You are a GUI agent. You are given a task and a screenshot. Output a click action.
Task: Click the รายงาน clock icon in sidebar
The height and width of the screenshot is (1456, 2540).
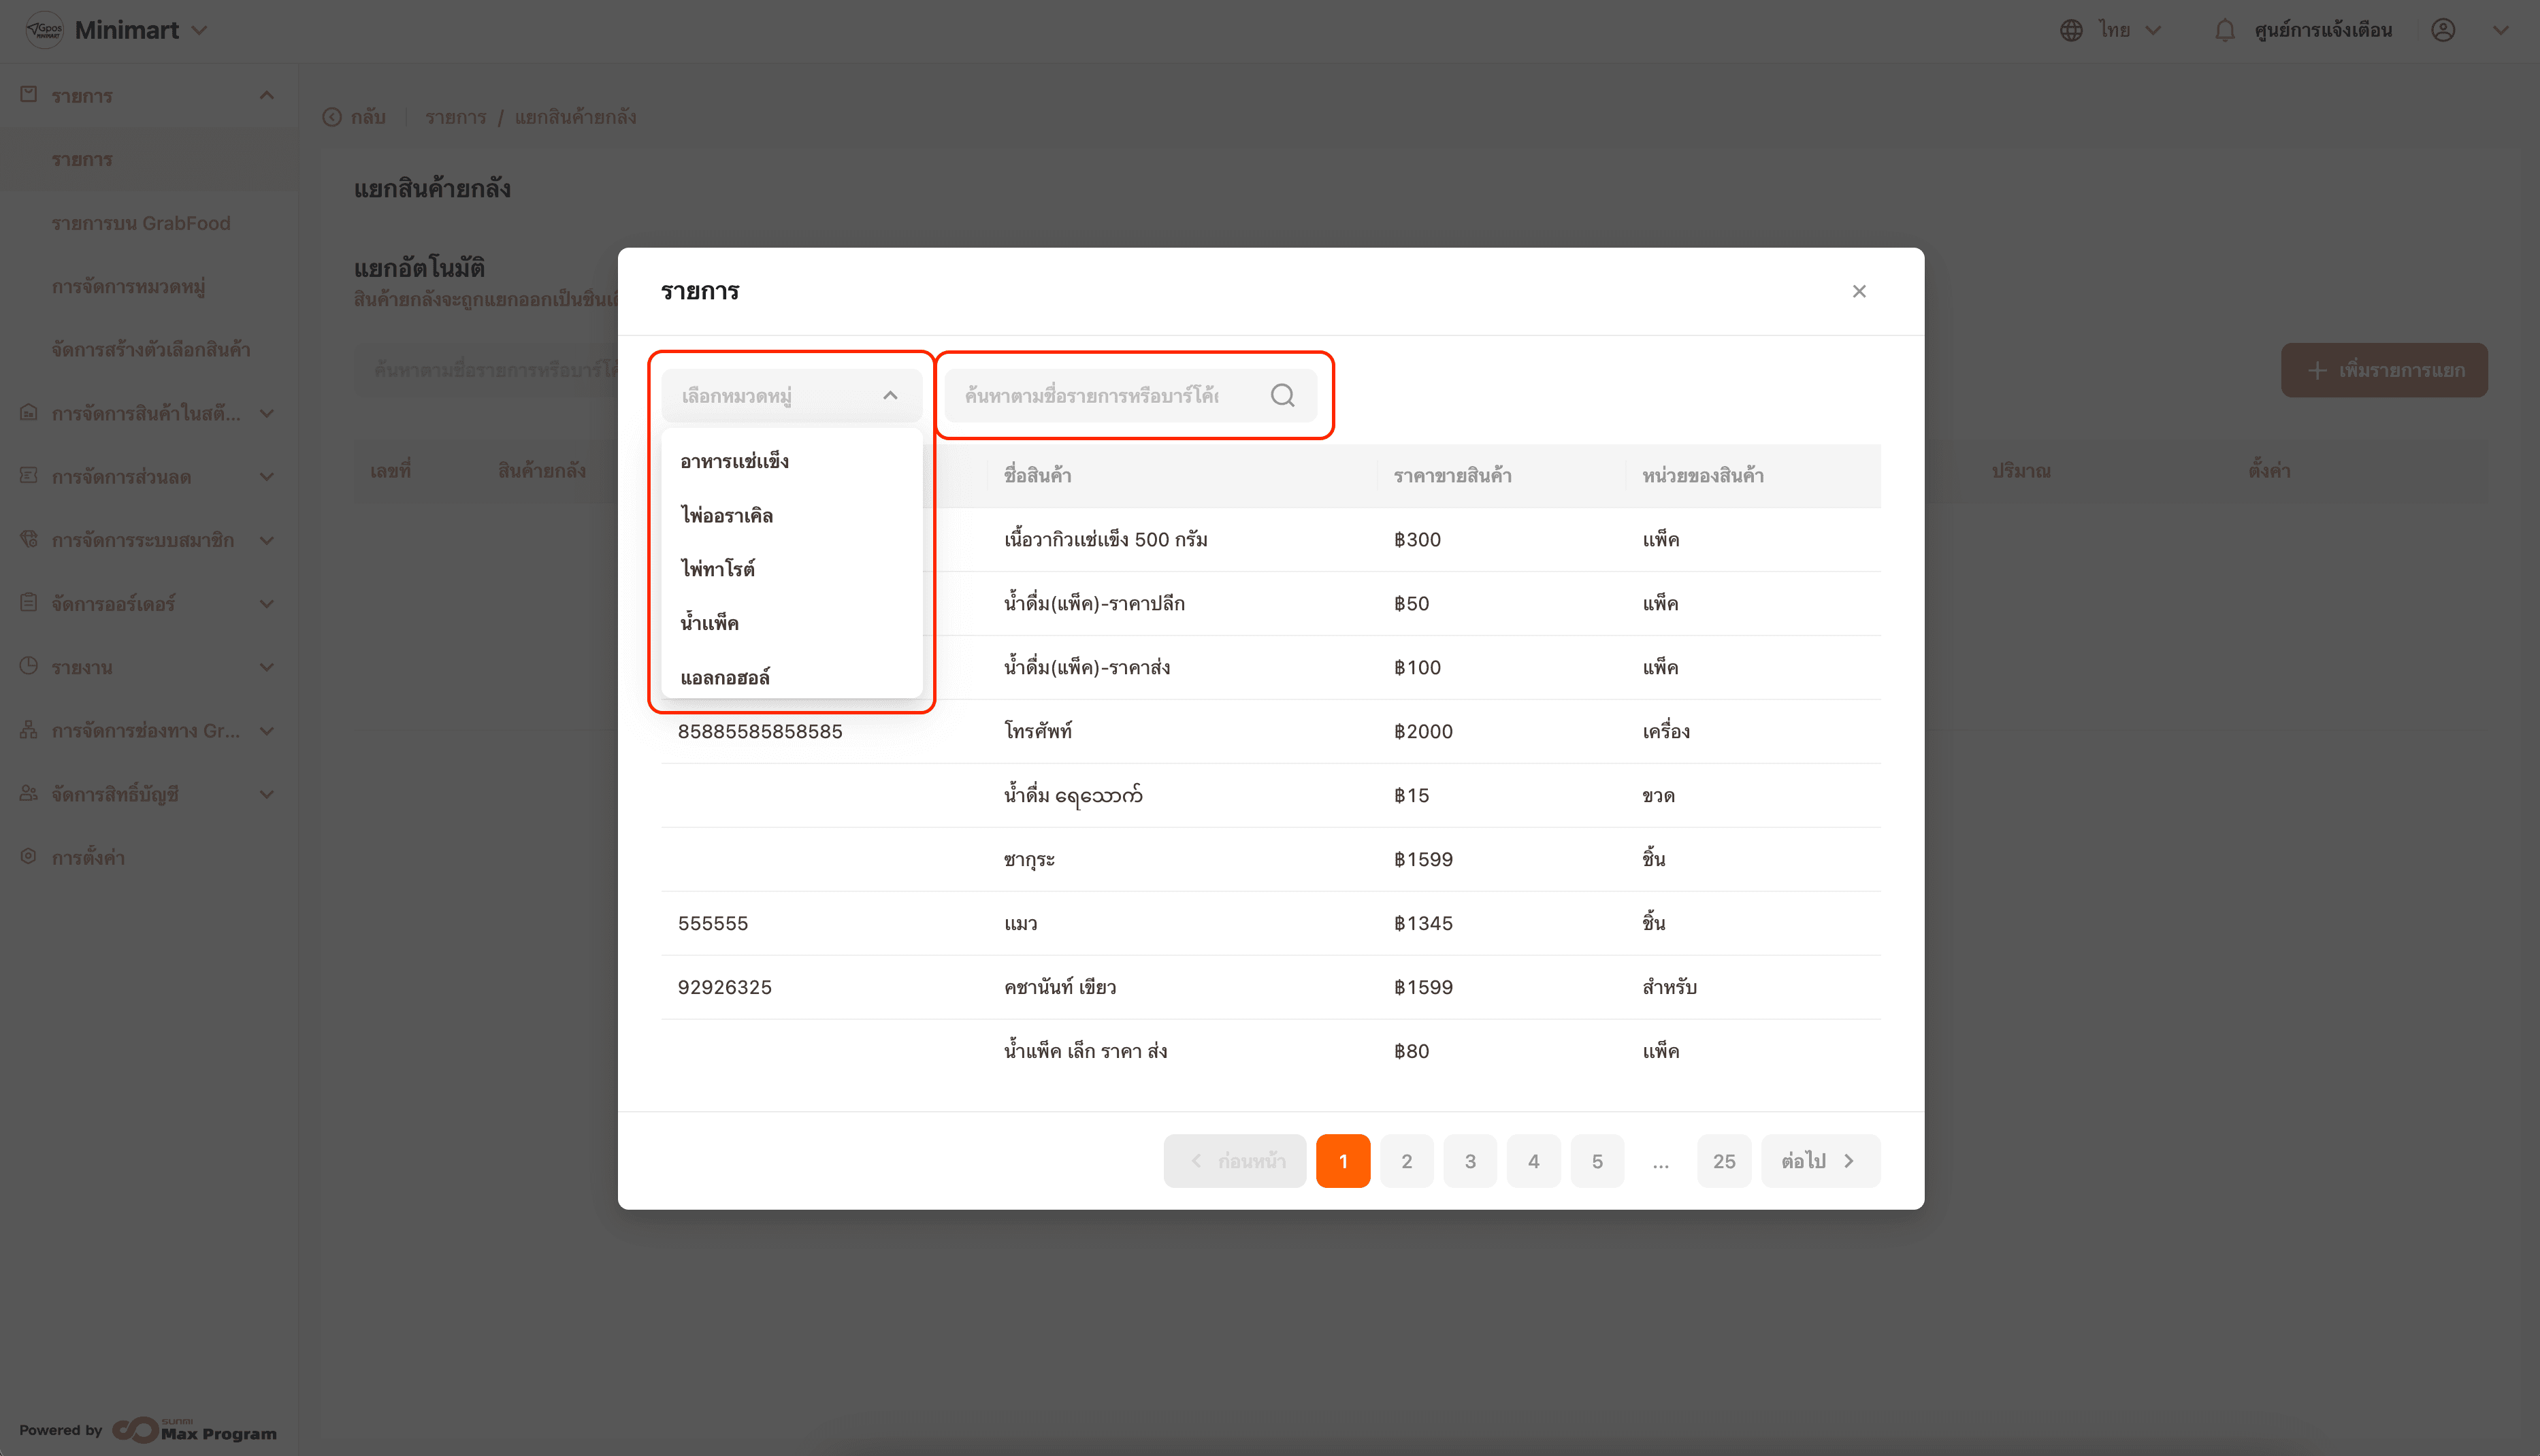tap(29, 666)
